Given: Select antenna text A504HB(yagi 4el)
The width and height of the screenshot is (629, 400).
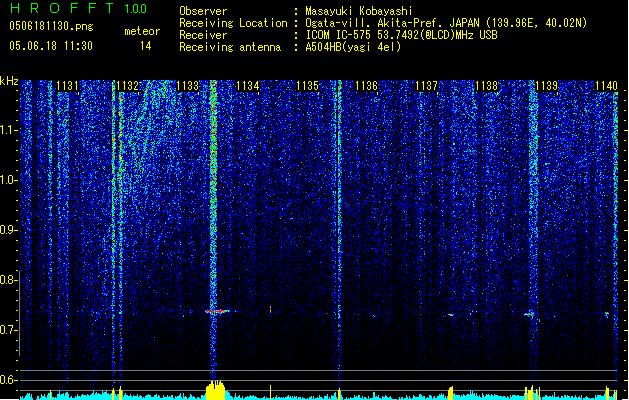Looking at the screenshot, I should coord(353,47).
